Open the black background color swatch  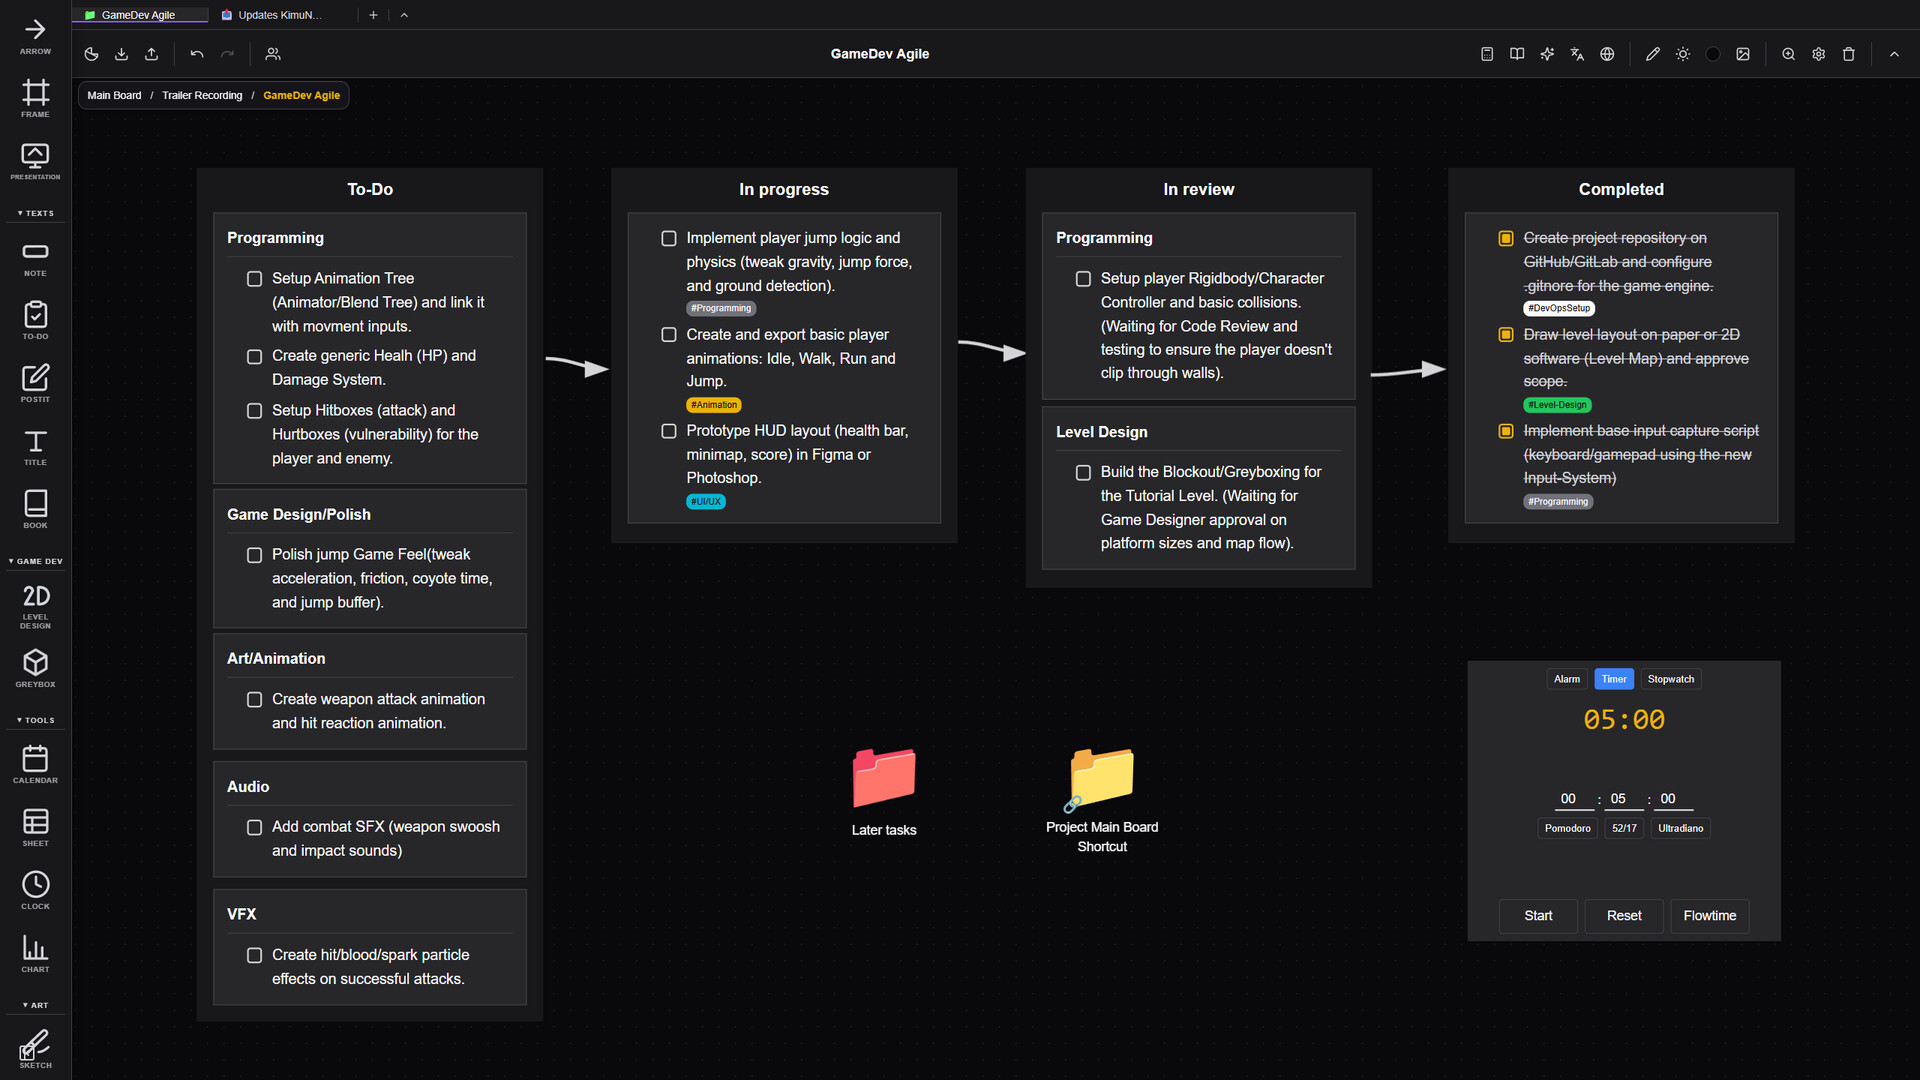point(1713,54)
